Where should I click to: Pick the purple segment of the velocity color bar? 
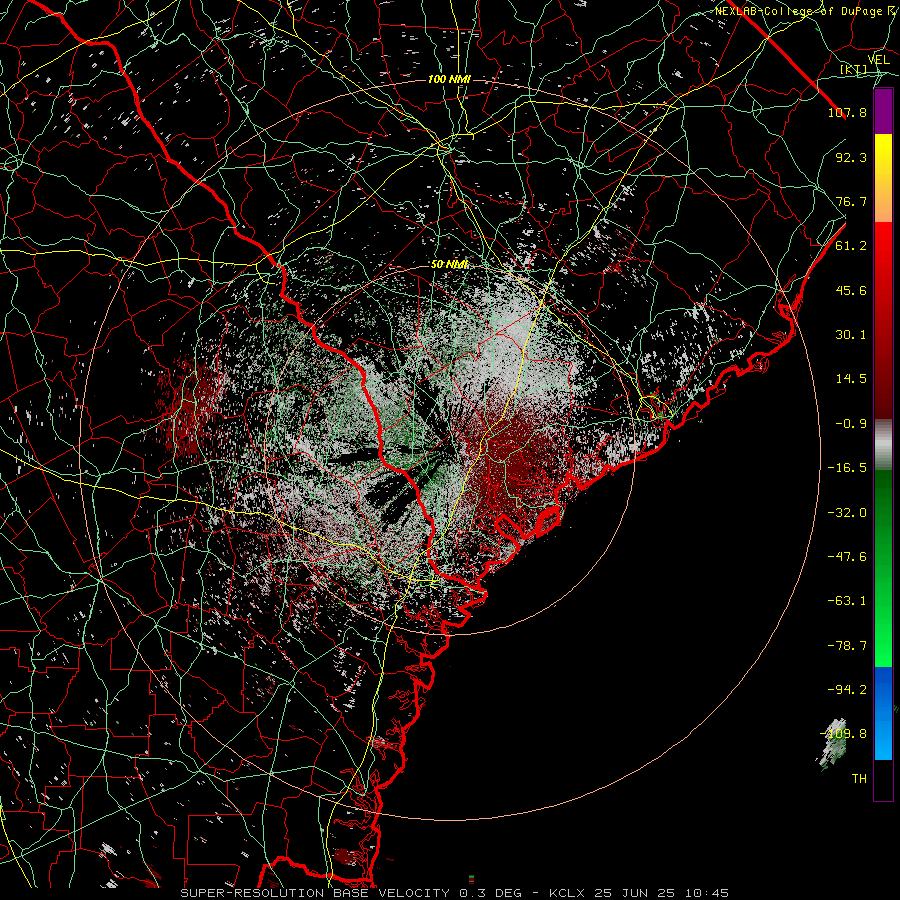coord(883,112)
